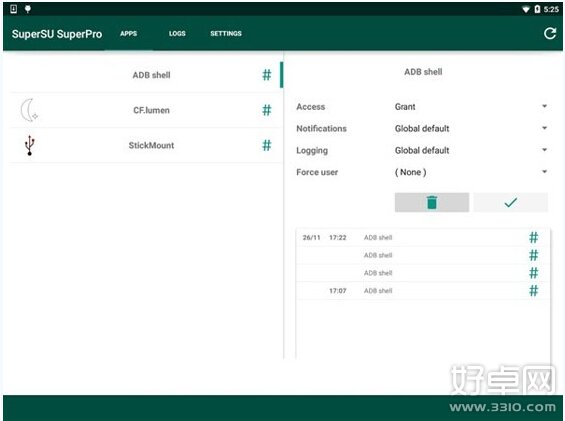Click the Force user label
Image resolution: width=565 pixels, height=421 pixels.
click(317, 172)
